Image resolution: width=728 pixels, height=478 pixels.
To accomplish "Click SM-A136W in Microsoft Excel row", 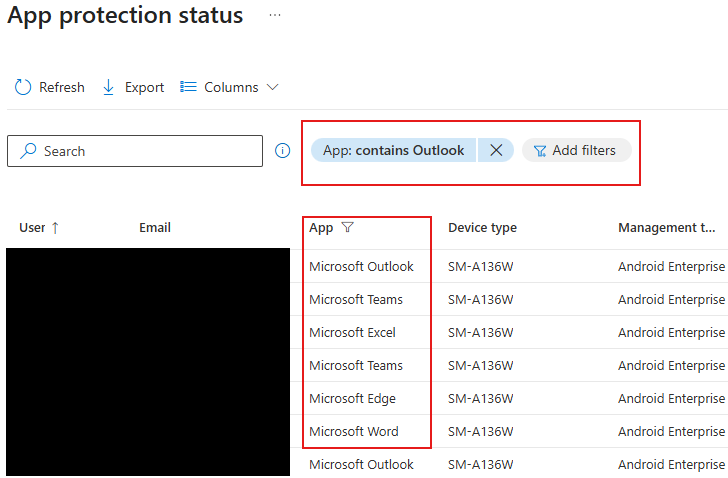I will pos(481,333).
